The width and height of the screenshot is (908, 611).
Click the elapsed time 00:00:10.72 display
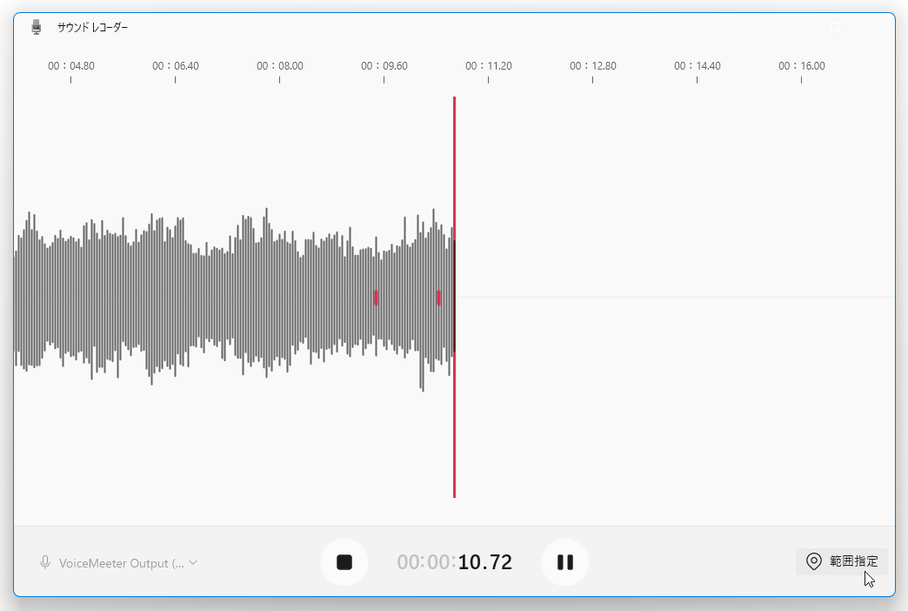point(455,562)
